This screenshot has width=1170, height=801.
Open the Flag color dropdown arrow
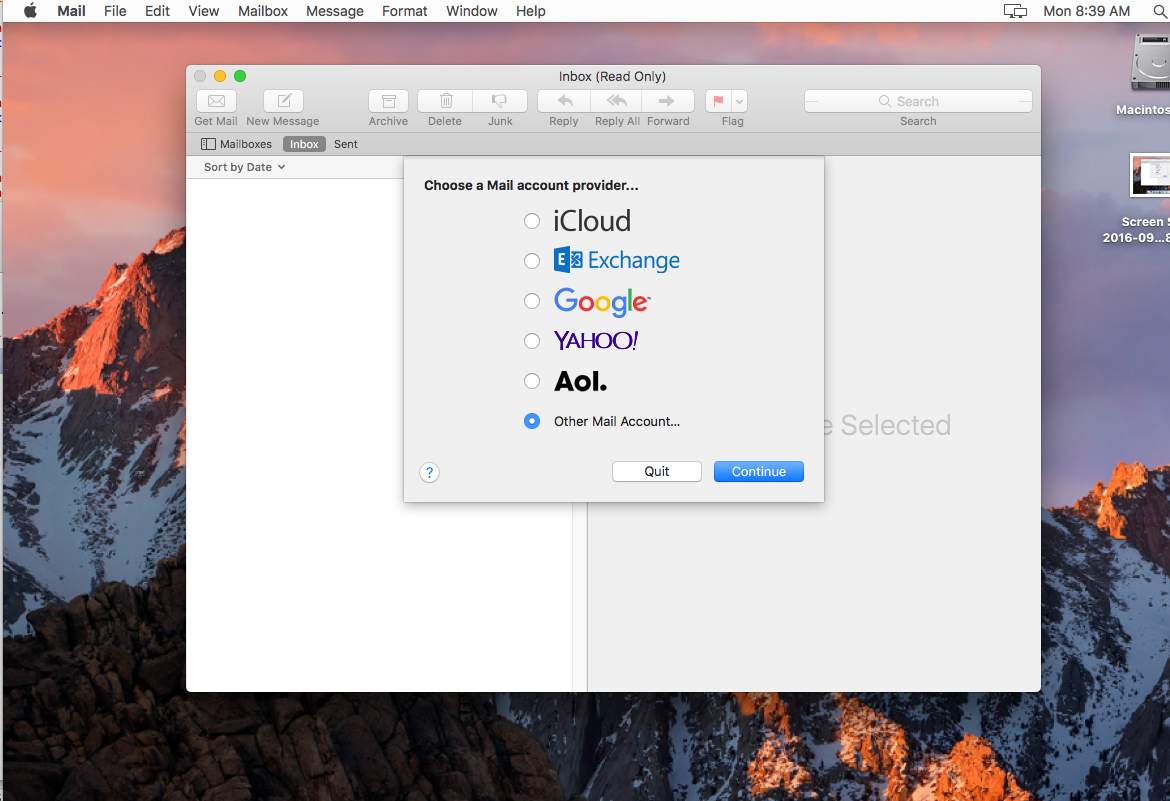point(739,101)
